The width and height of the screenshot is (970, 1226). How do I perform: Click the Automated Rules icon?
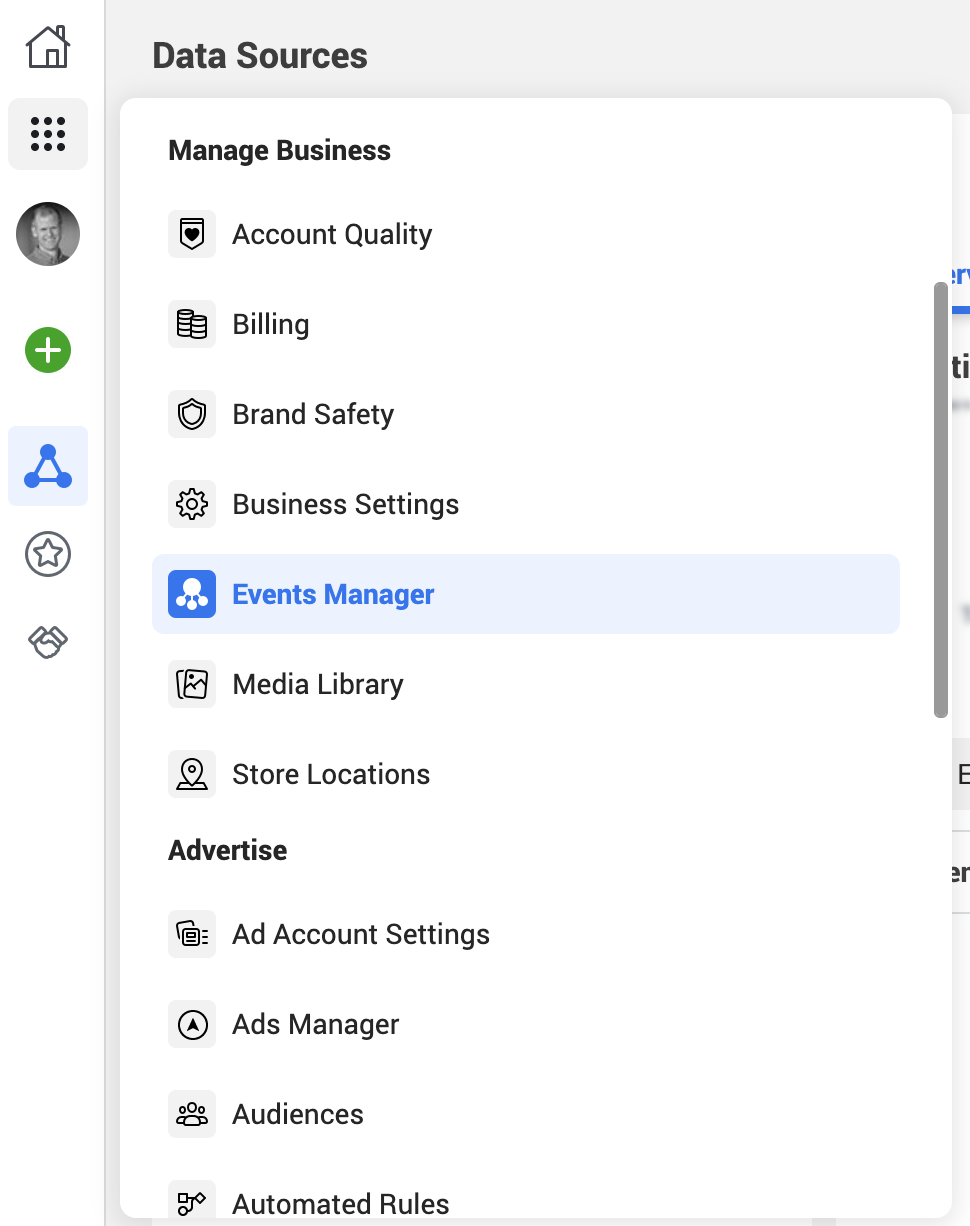(192, 1202)
